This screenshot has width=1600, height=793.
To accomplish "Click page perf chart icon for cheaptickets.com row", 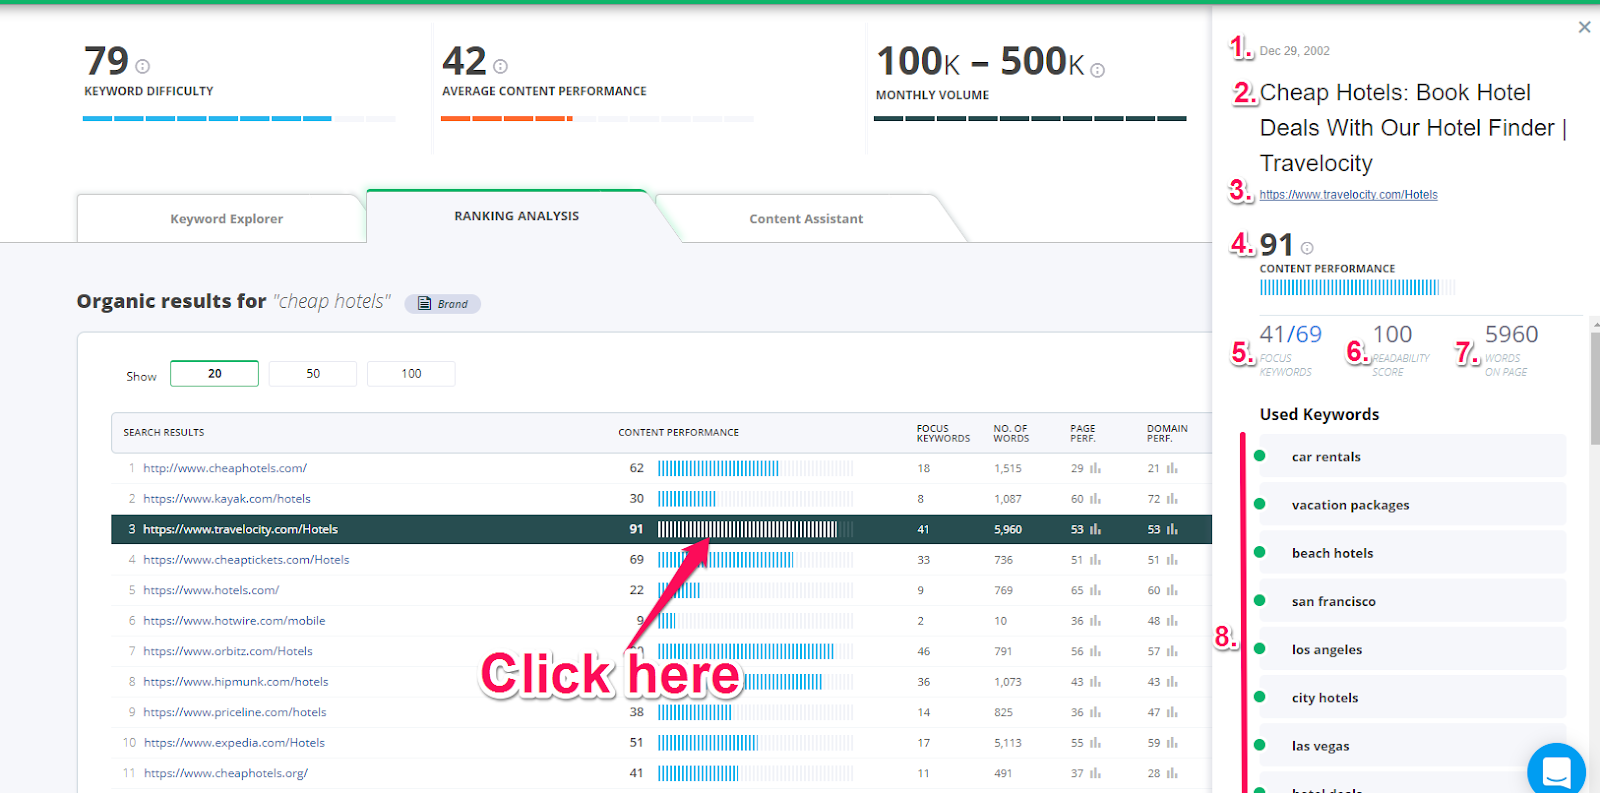I will click(x=1095, y=560).
